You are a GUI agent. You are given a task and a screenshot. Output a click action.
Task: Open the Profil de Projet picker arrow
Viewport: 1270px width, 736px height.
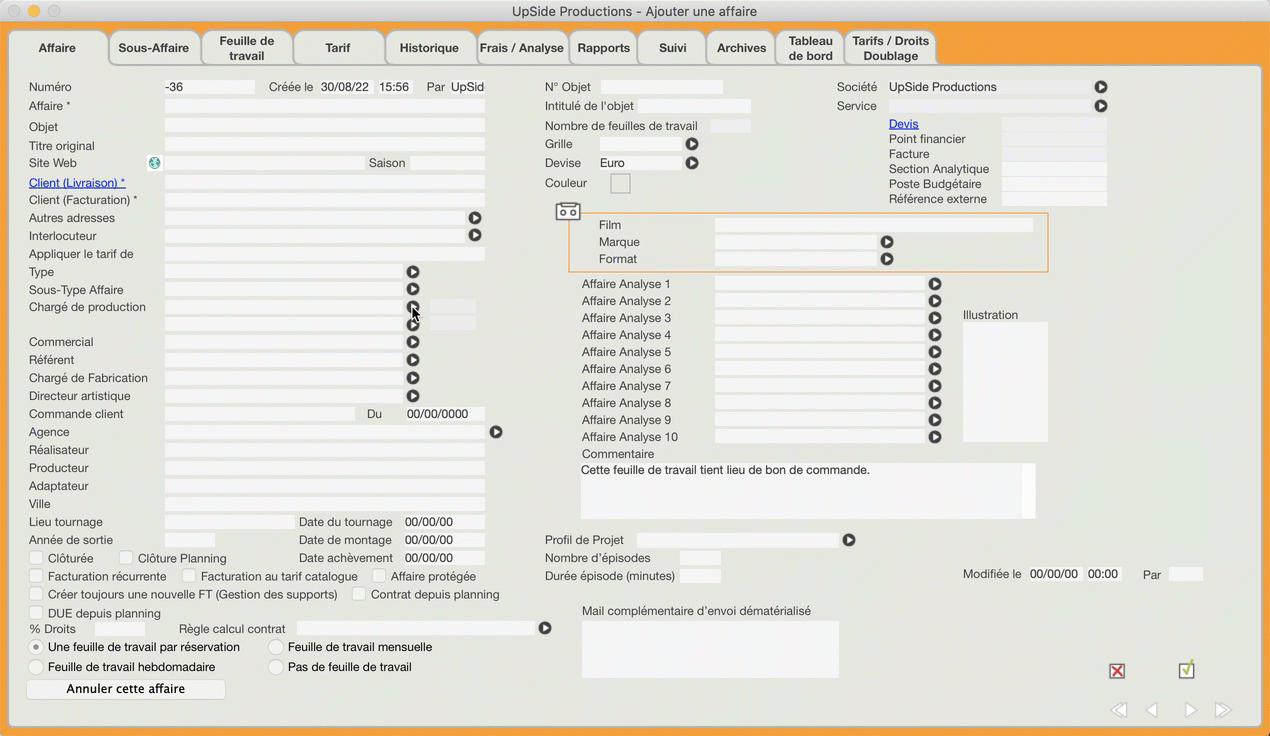[x=849, y=540]
